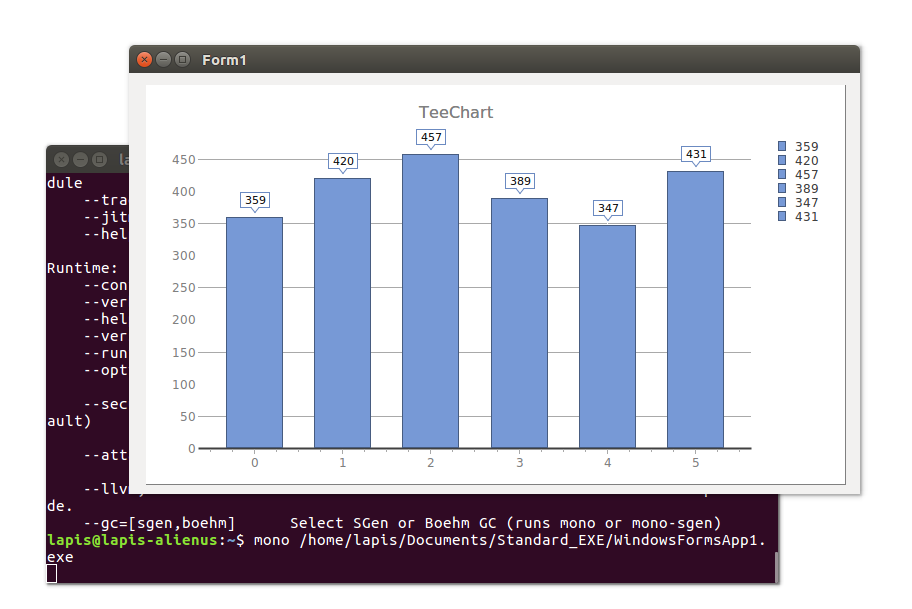Click the terminal cursor block
Viewport: 912px width, 609px height.
coord(52,574)
